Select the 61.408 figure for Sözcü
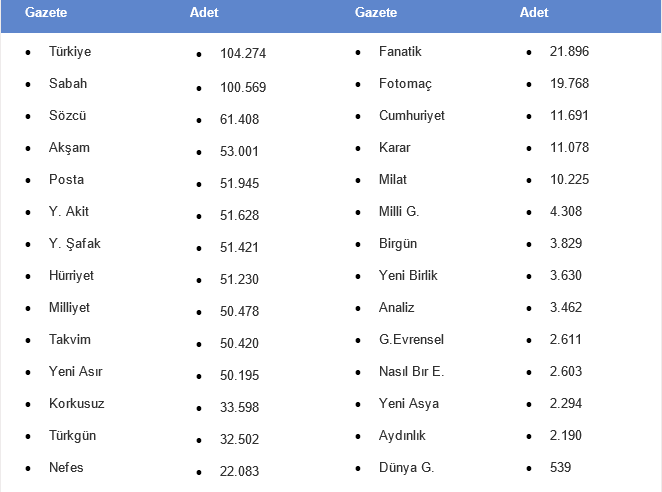 tap(239, 120)
